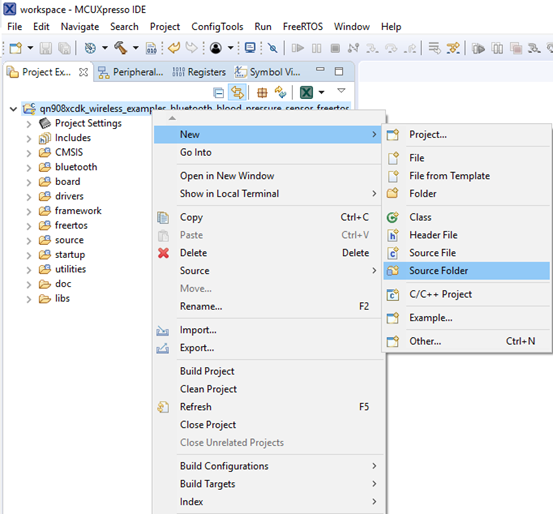Image resolution: width=553 pixels, height=514 pixels.
Task: Choose Other... in New submenu
Action: point(467,341)
